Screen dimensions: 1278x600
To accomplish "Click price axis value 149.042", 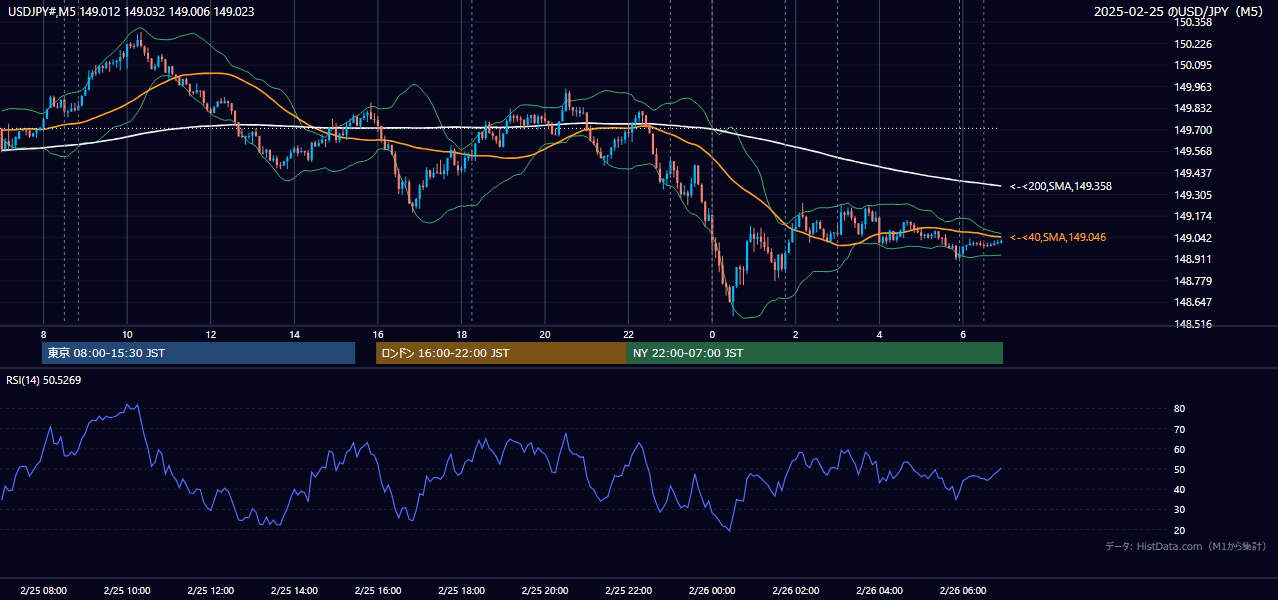I will [x=1192, y=238].
